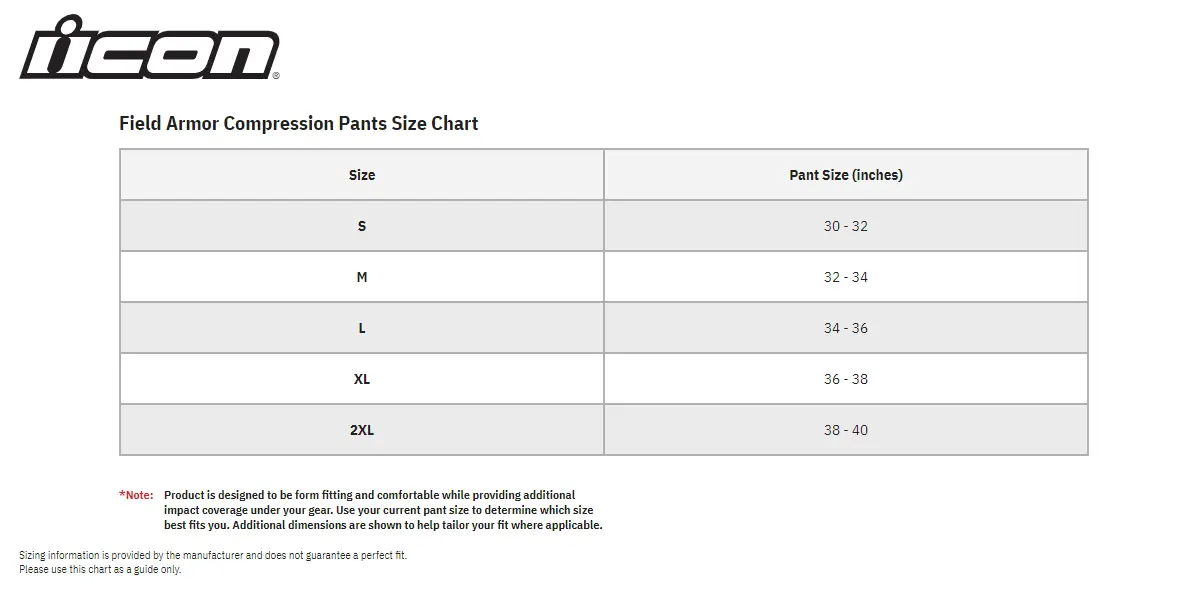The width and height of the screenshot is (1200, 597).
Task: Select the 2XL size cell
Action: (x=362, y=430)
